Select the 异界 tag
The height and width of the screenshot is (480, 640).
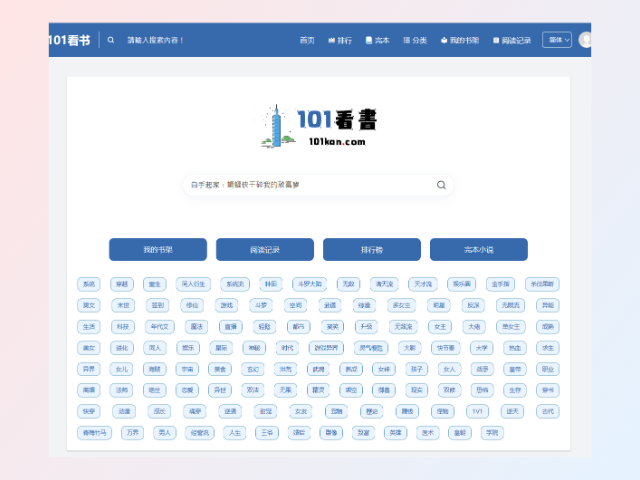[x=89, y=369]
